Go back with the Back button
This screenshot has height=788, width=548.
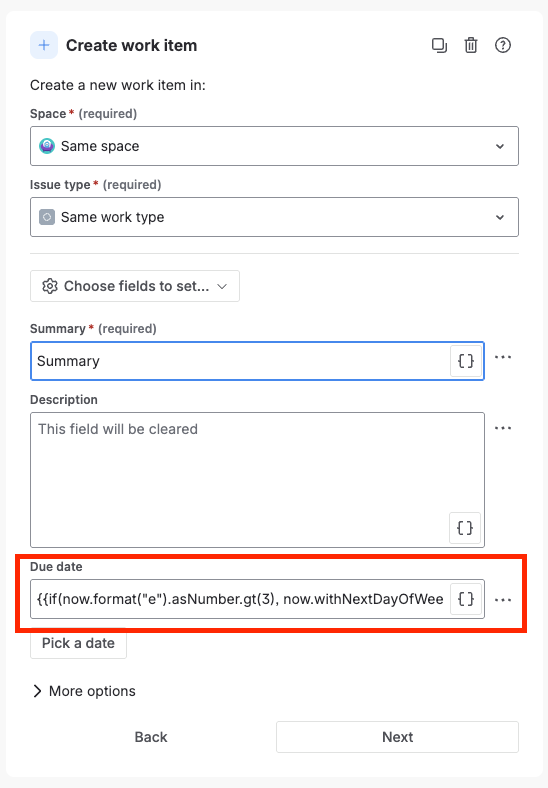tap(151, 737)
